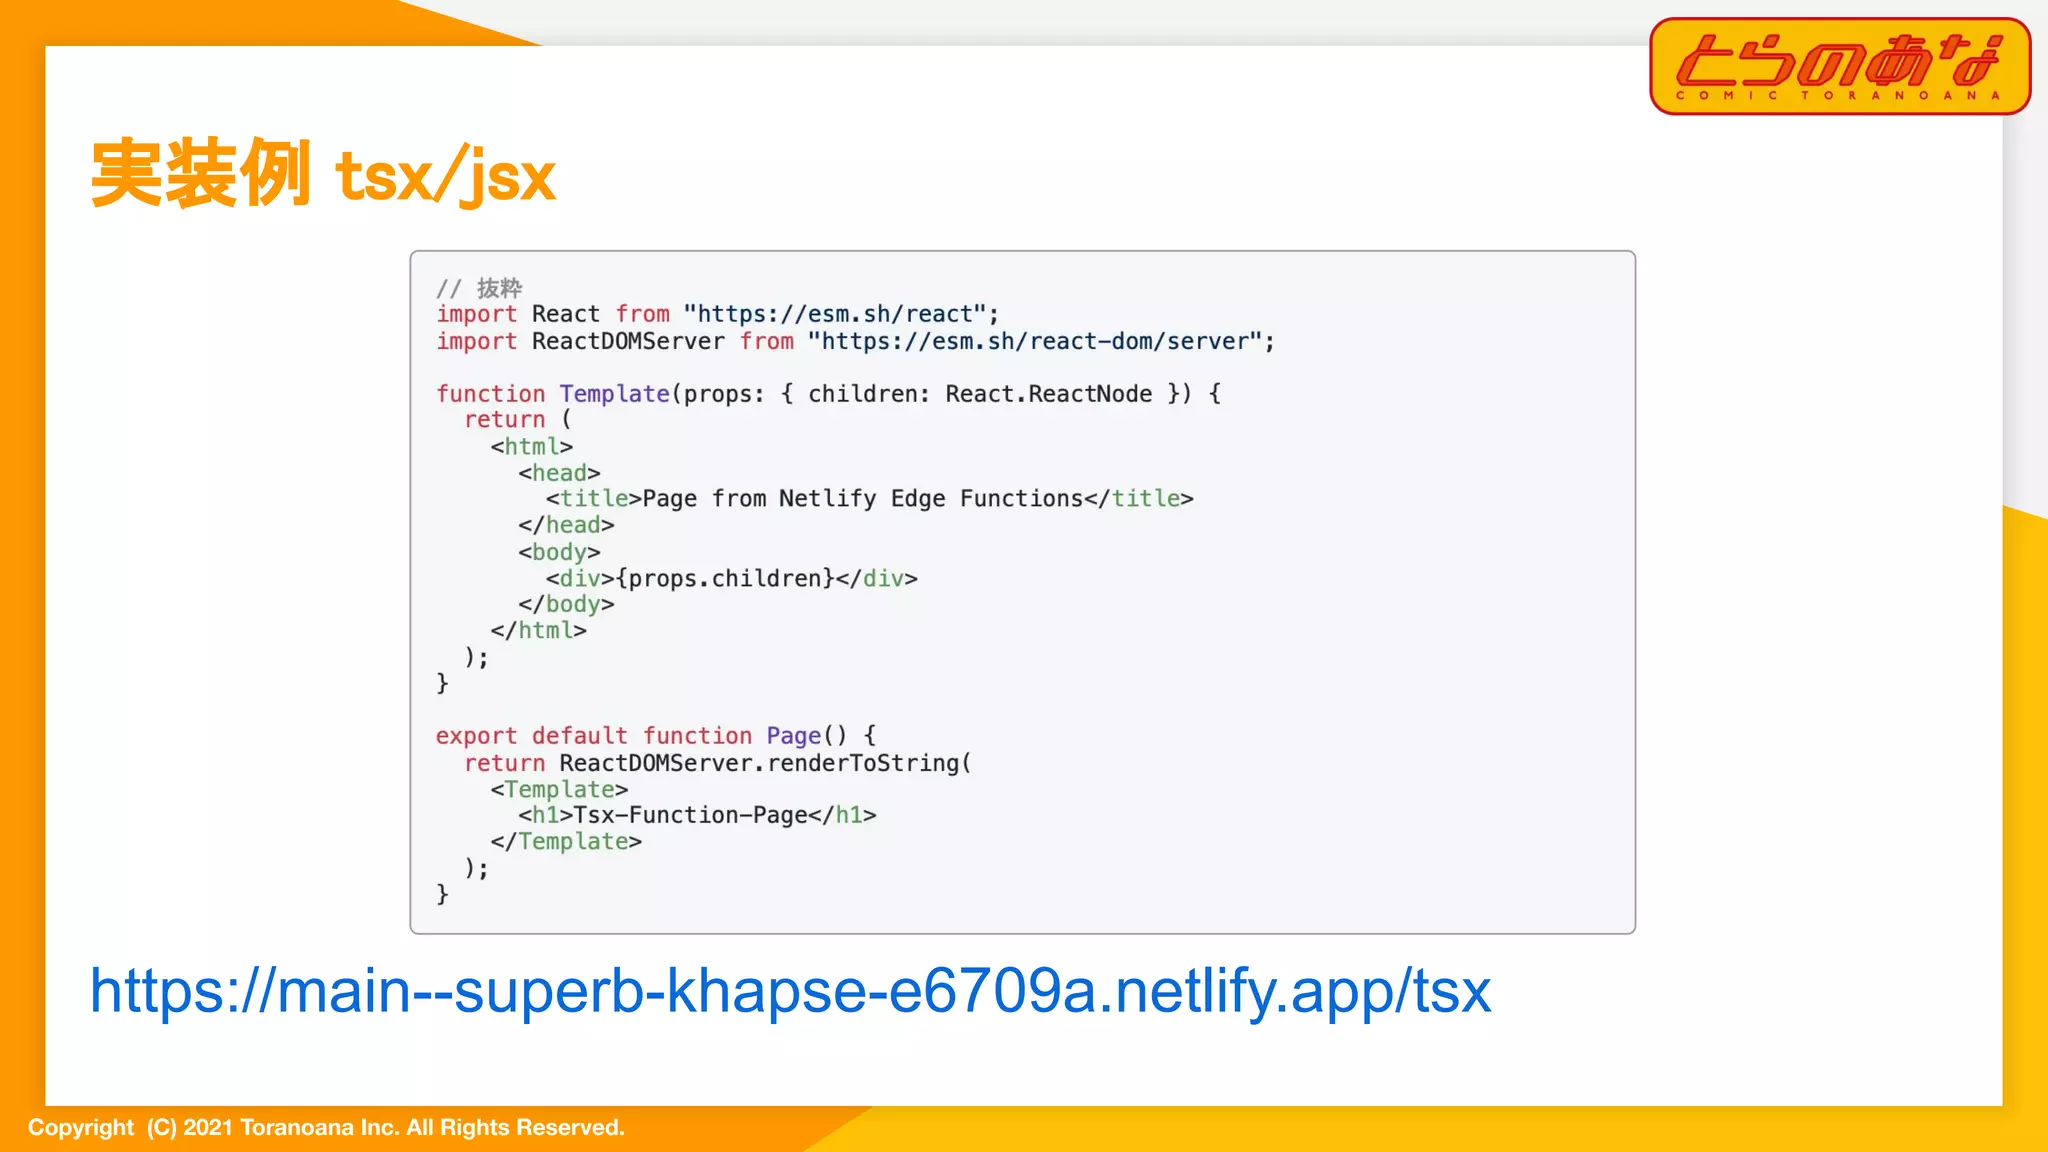Click the Page function name in code
The image size is (2048, 1152).
click(x=793, y=736)
